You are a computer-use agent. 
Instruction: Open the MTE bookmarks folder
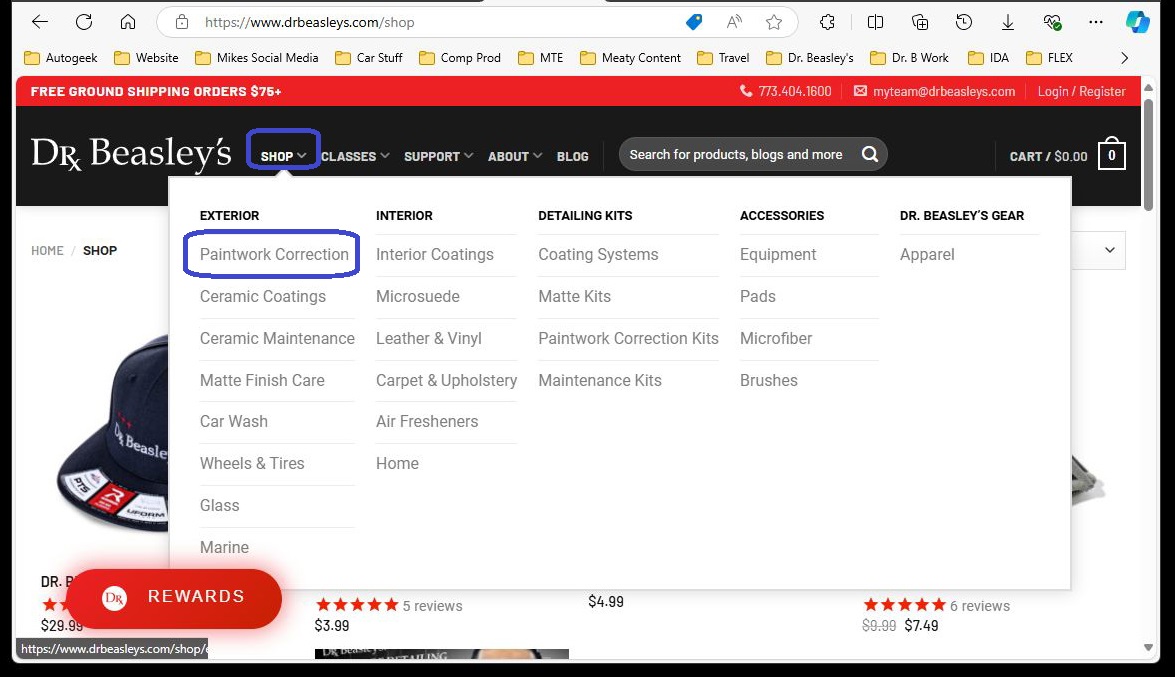click(x=541, y=58)
